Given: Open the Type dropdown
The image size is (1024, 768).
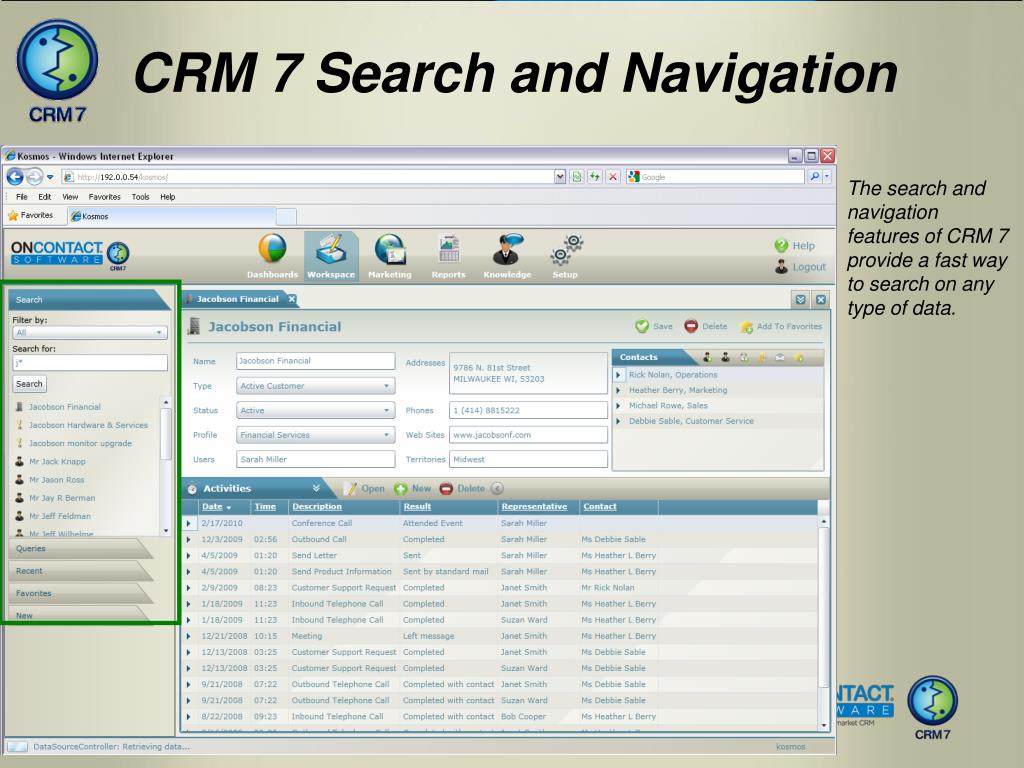Looking at the screenshot, I should tap(315, 386).
